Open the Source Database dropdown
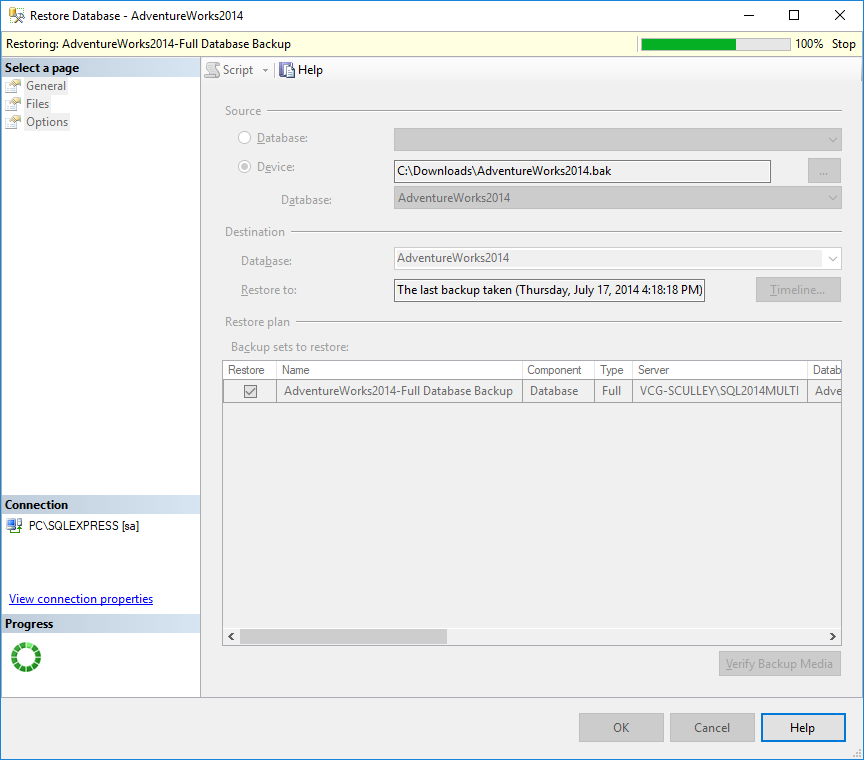The width and height of the screenshot is (864, 760). [x=831, y=139]
